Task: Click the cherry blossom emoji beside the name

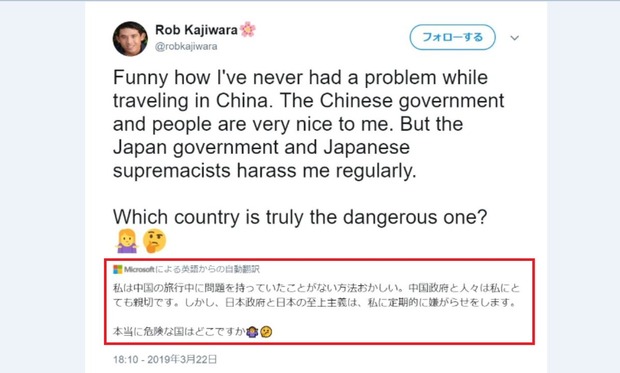Action: point(248,29)
